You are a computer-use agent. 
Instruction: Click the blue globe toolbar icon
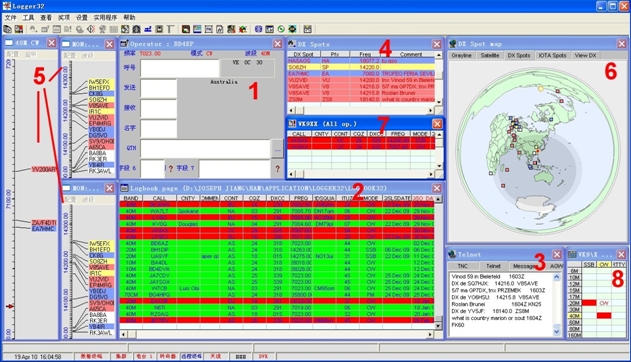[258, 29]
